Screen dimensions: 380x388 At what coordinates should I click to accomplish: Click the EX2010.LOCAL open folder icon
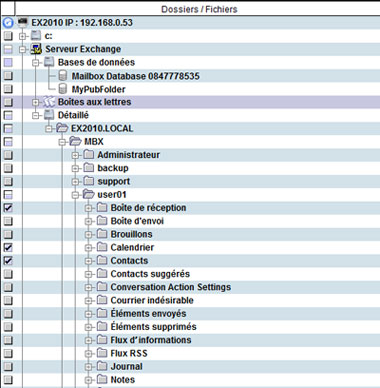(62, 128)
